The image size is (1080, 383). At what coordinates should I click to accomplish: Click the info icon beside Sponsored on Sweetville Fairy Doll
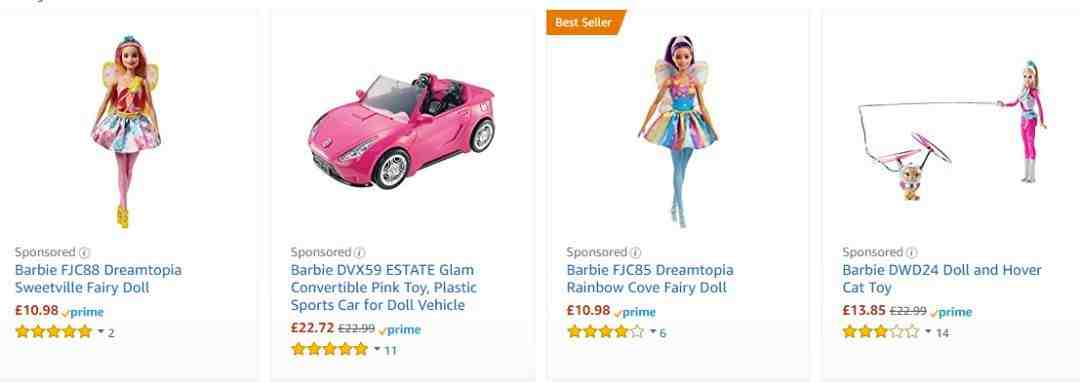[x=85, y=253]
